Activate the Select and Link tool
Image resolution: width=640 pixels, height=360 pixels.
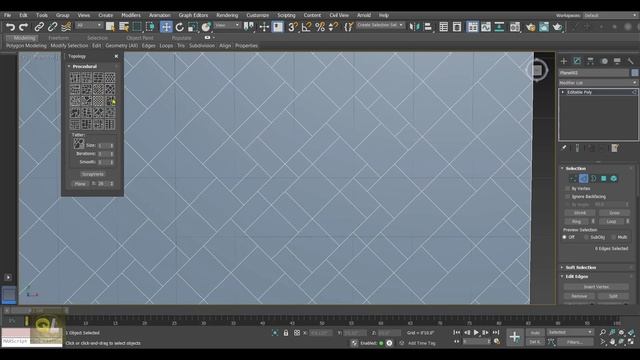click(39, 27)
